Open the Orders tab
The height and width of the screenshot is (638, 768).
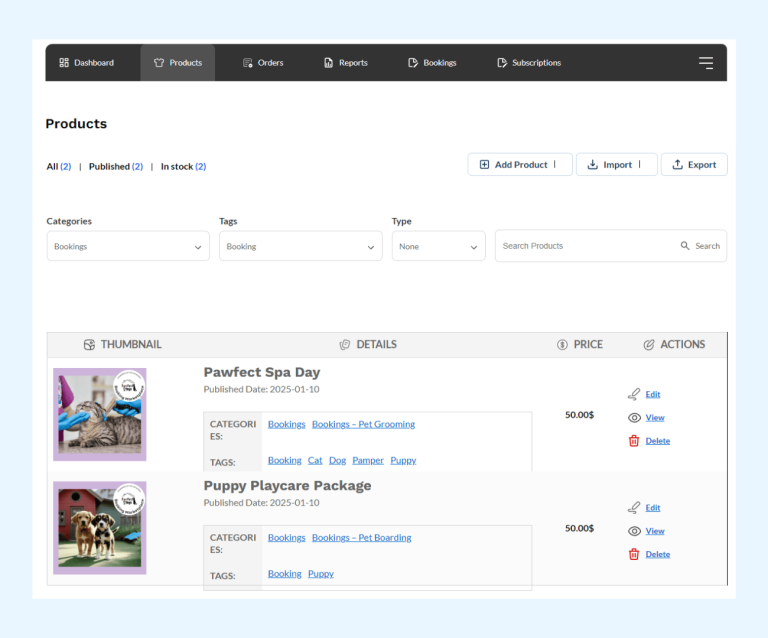pos(263,63)
